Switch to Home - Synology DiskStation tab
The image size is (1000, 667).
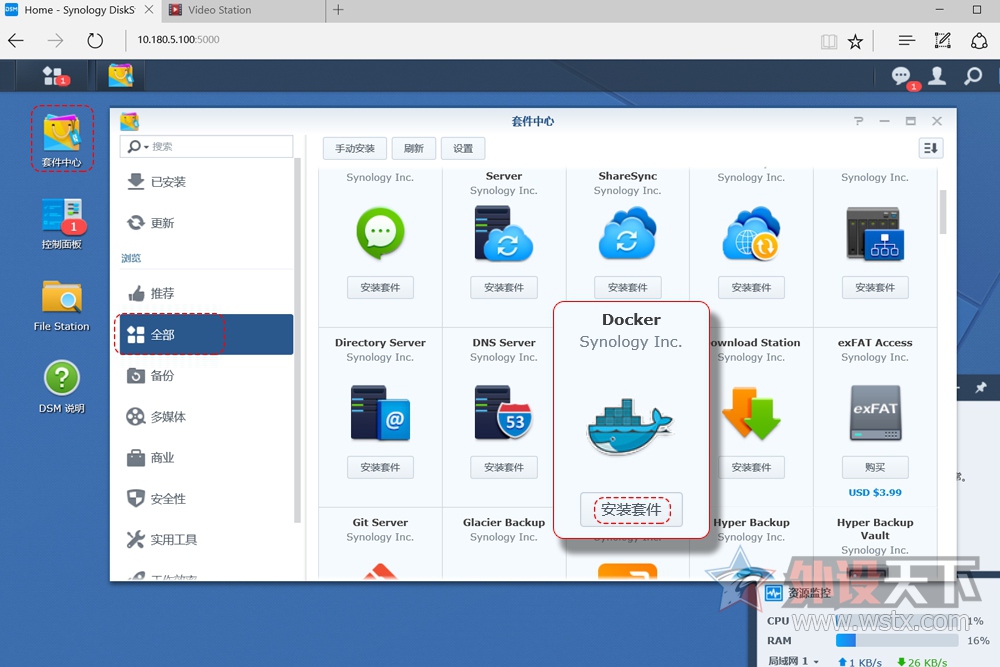click(80, 10)
